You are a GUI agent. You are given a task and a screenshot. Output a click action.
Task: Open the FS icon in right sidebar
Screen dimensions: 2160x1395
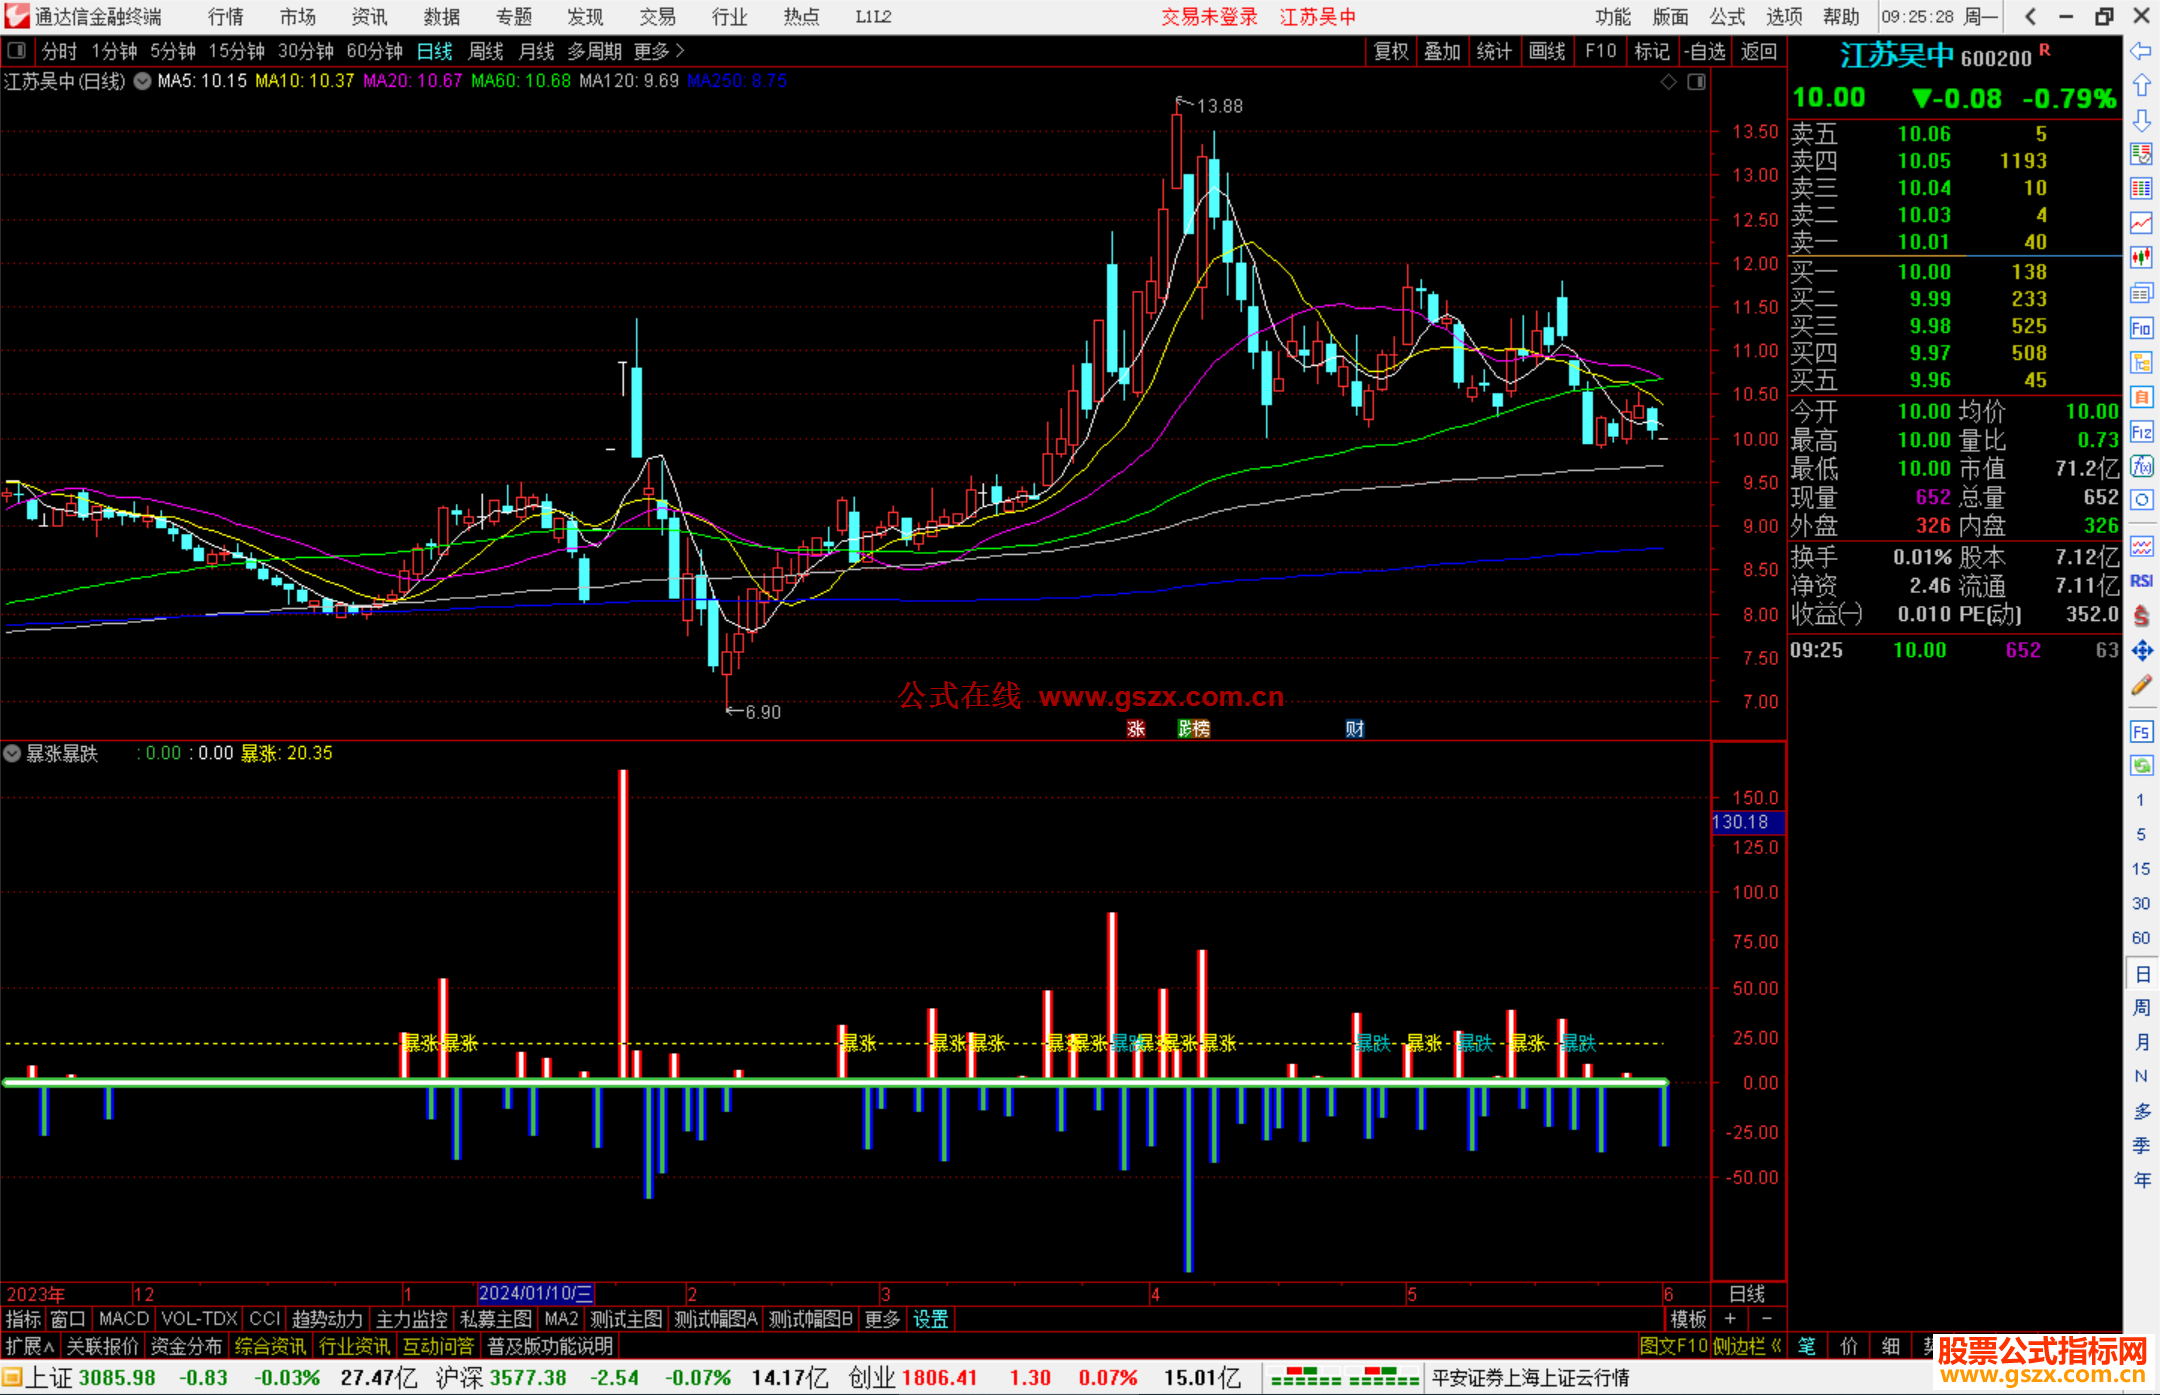(2141, 732)
